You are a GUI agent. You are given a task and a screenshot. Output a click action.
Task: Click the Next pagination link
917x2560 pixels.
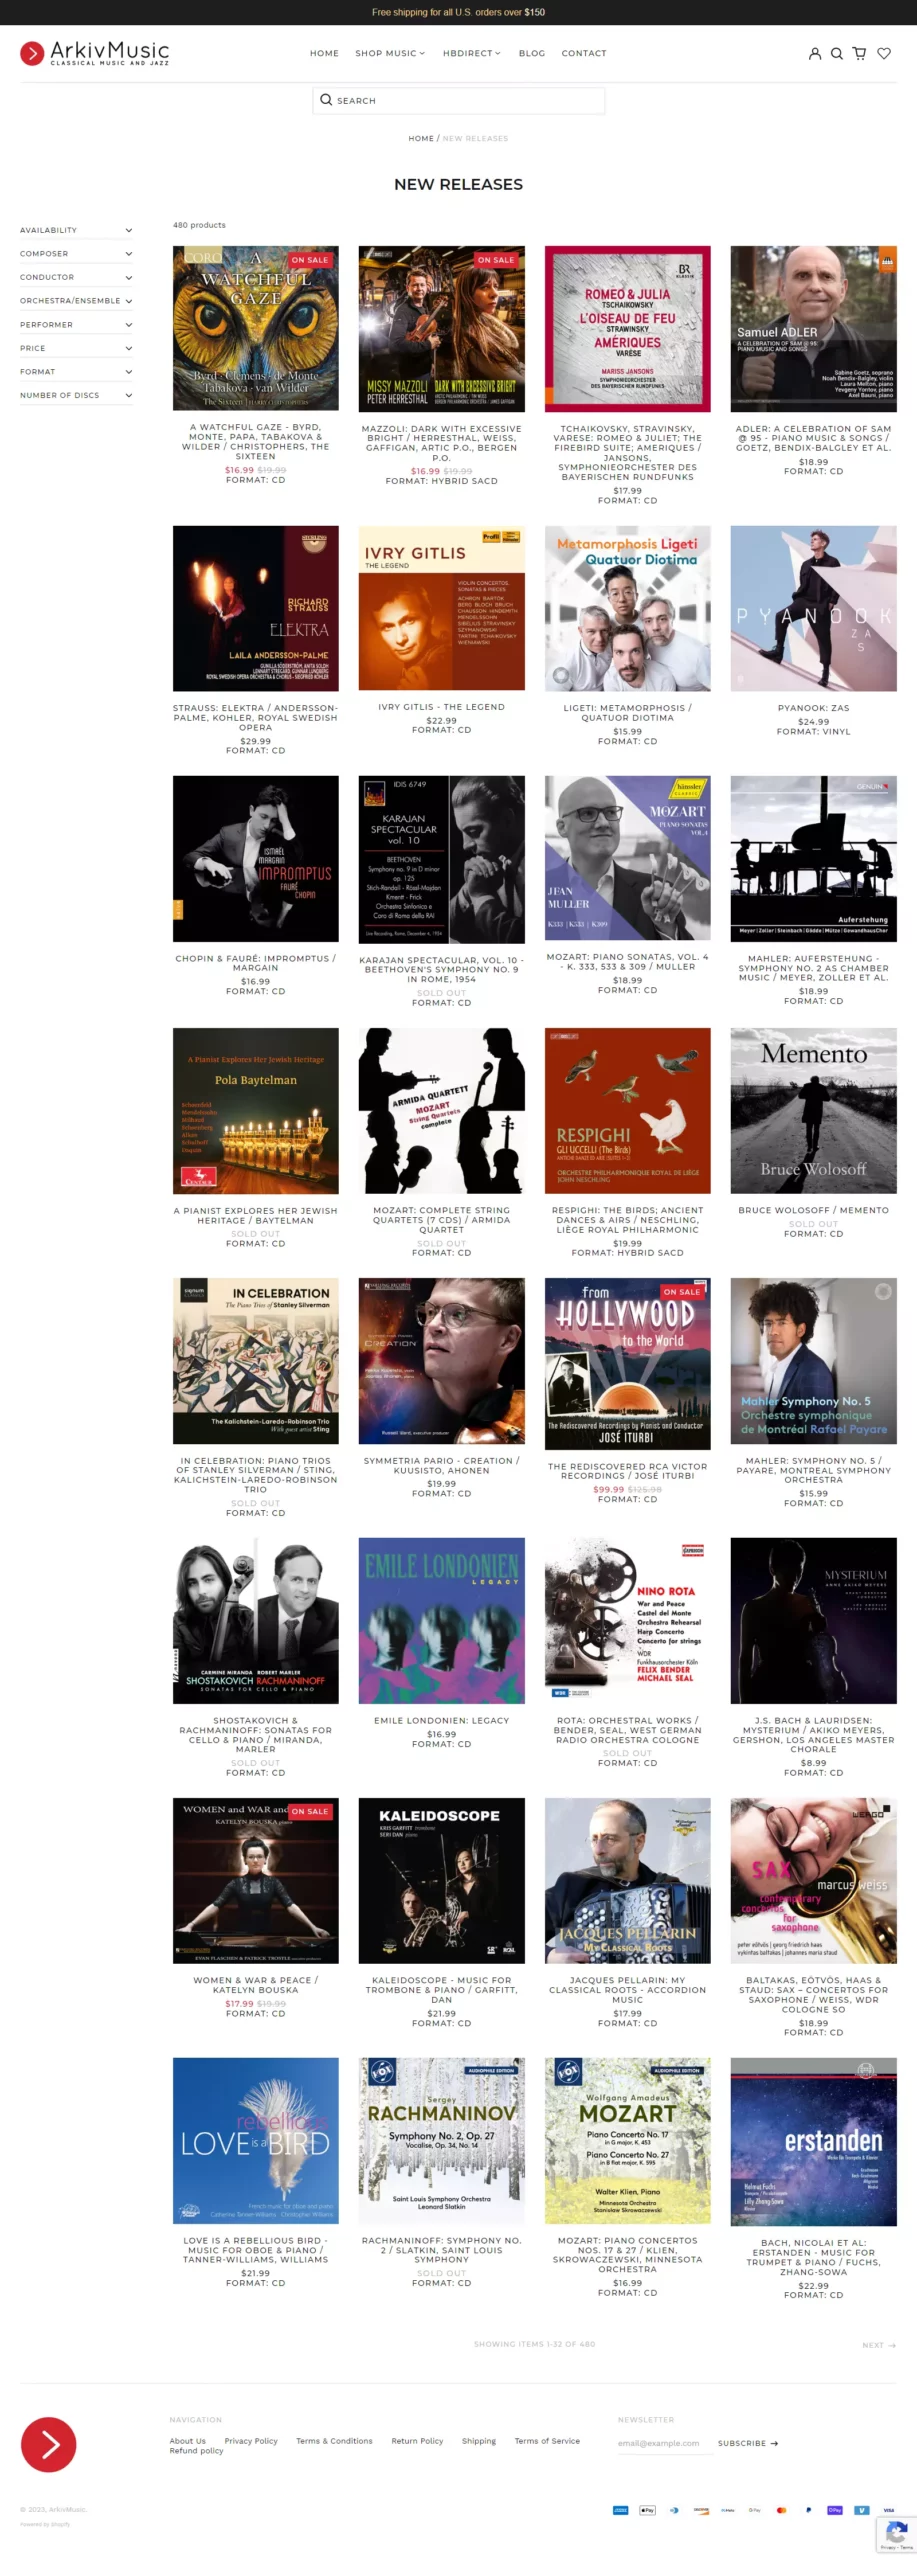879,2345
